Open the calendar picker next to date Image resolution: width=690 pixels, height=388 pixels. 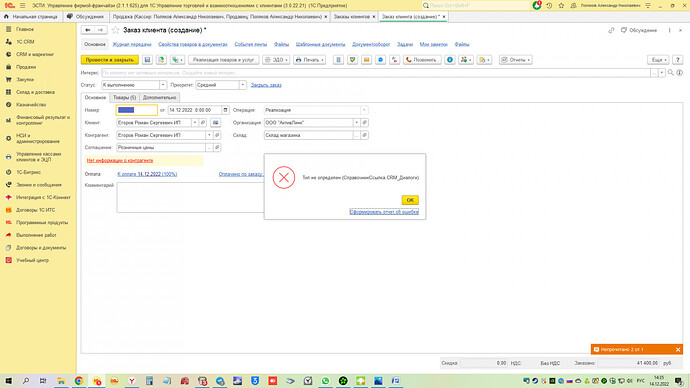coord(225,110)
